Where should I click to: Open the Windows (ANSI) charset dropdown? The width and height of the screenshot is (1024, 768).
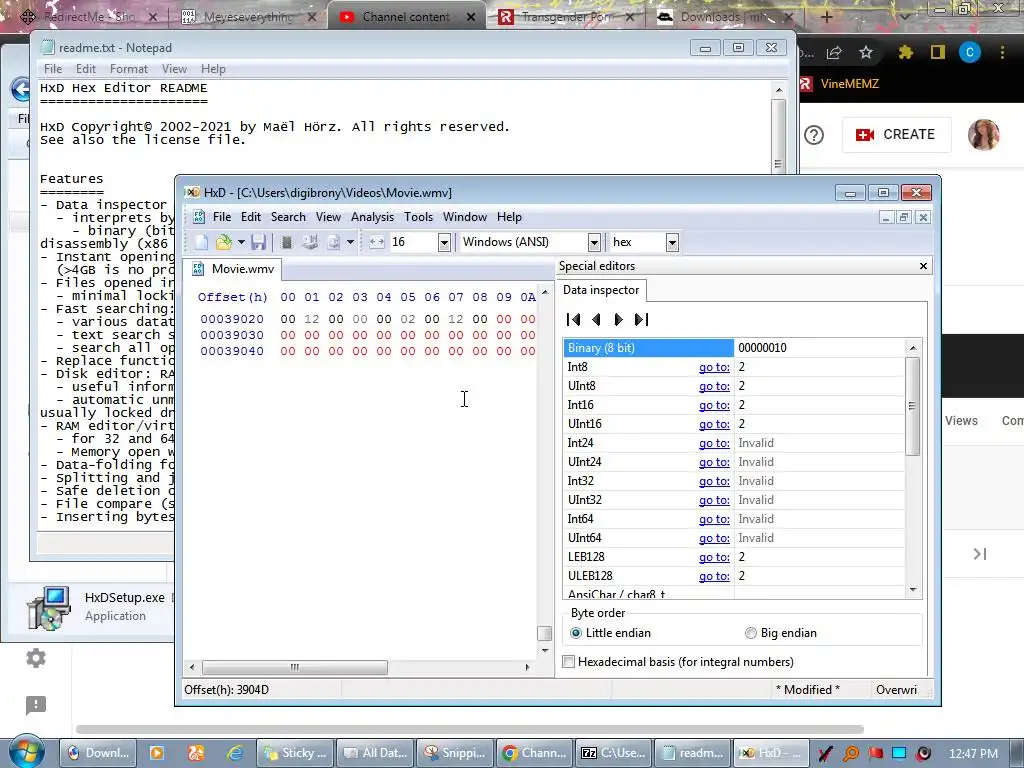coord(594,242)
